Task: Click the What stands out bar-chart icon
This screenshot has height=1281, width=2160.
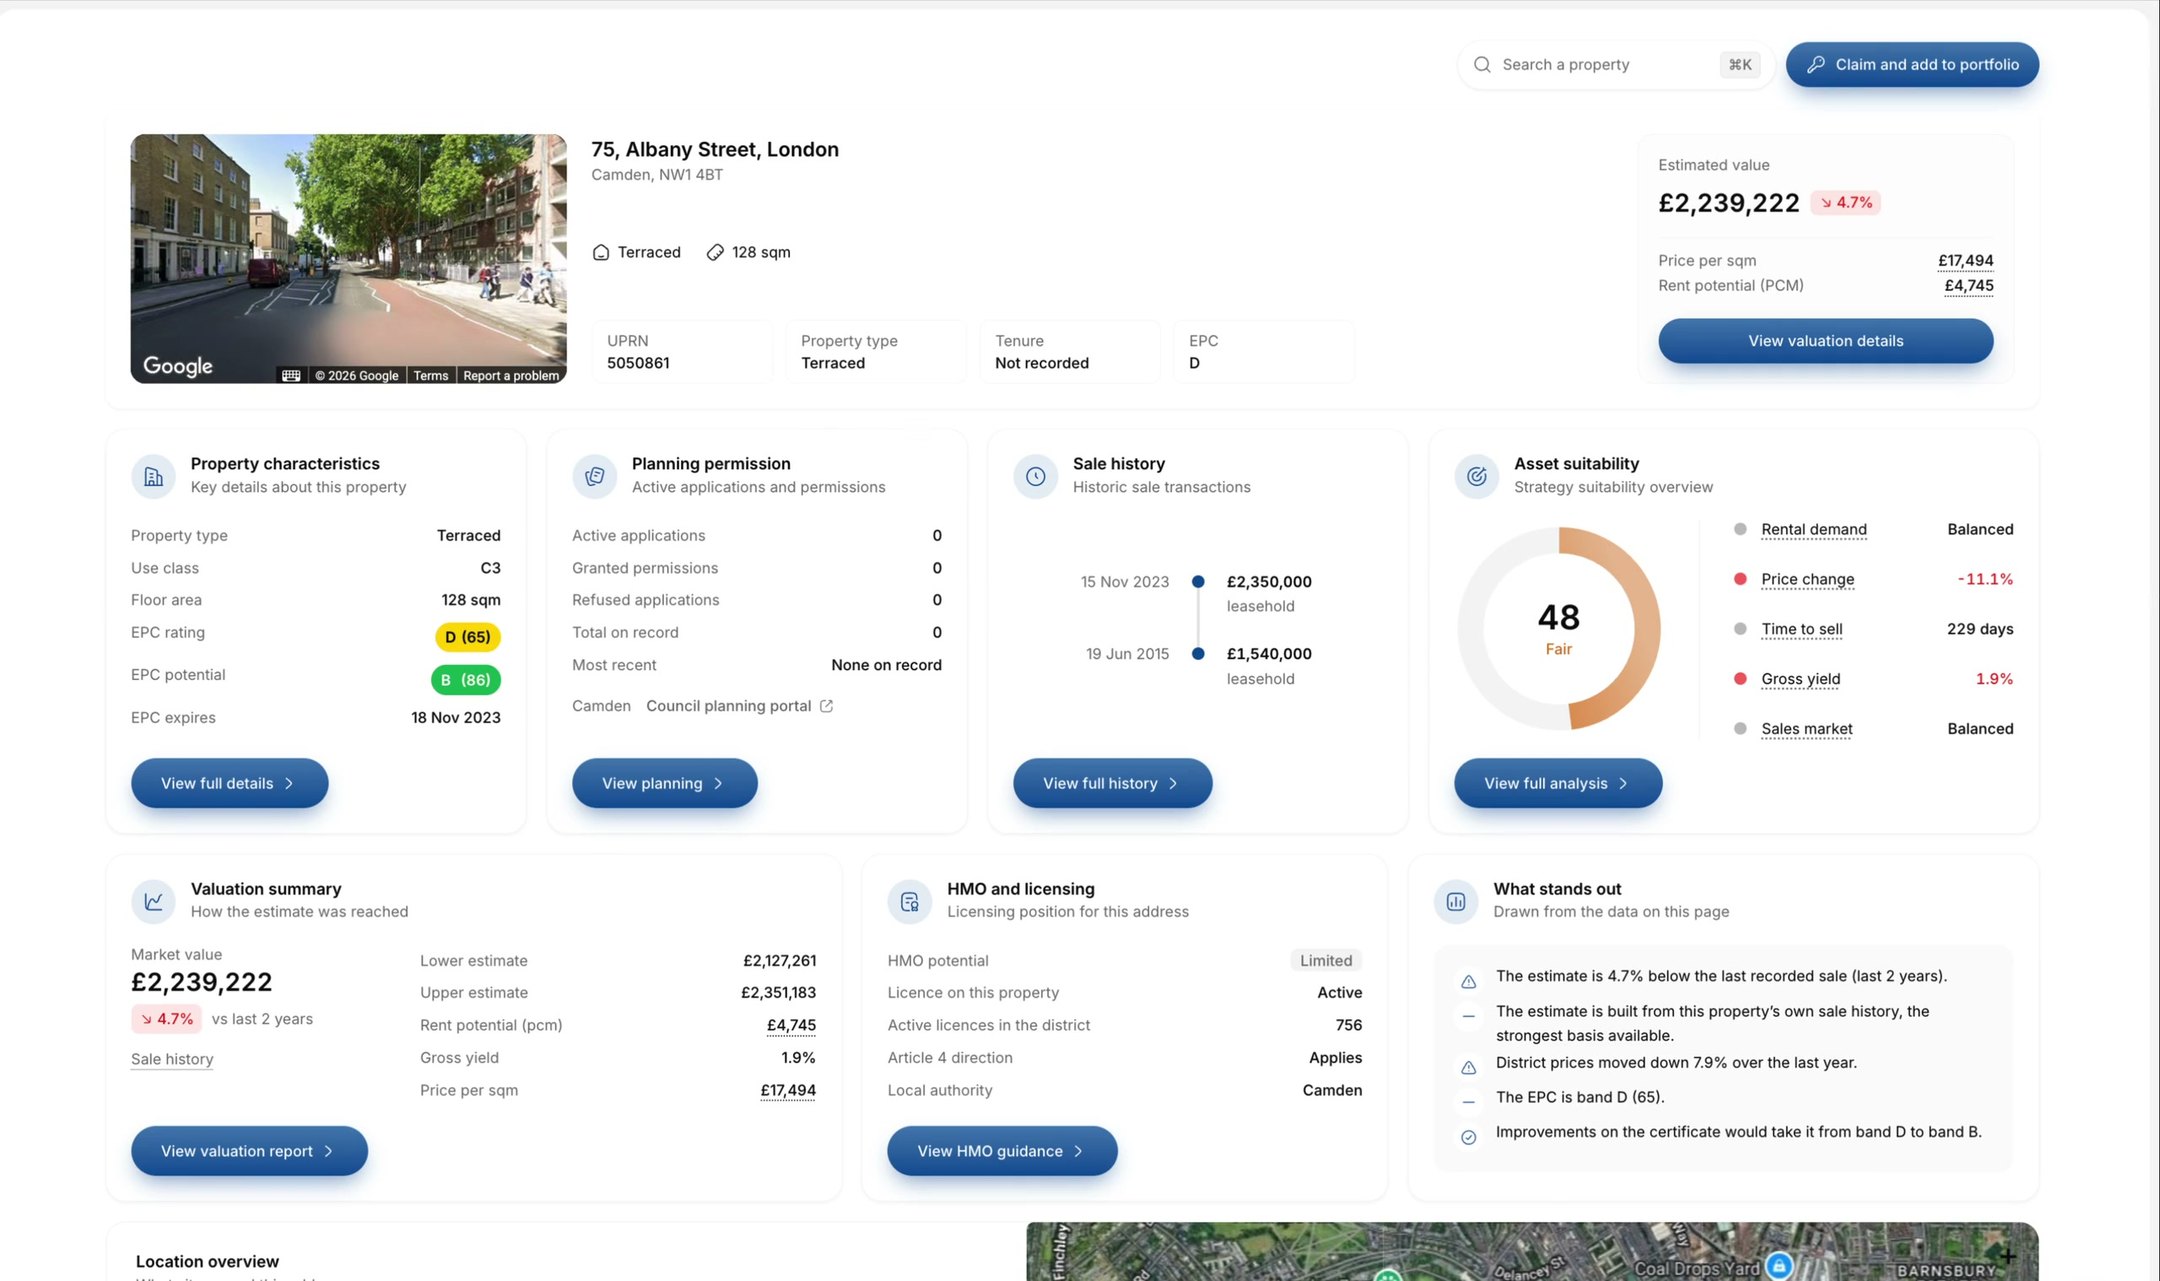Action: coord(1456,901)
